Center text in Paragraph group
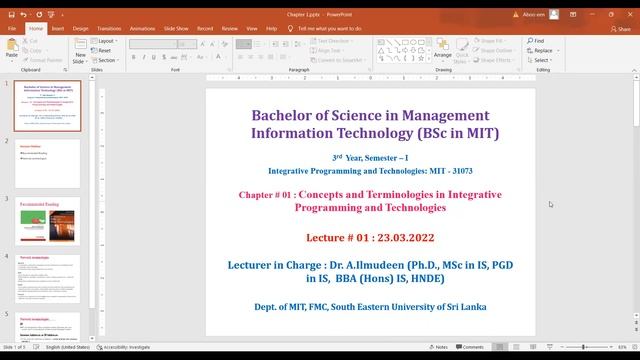The image size is (640, 360). click(251, 57)
